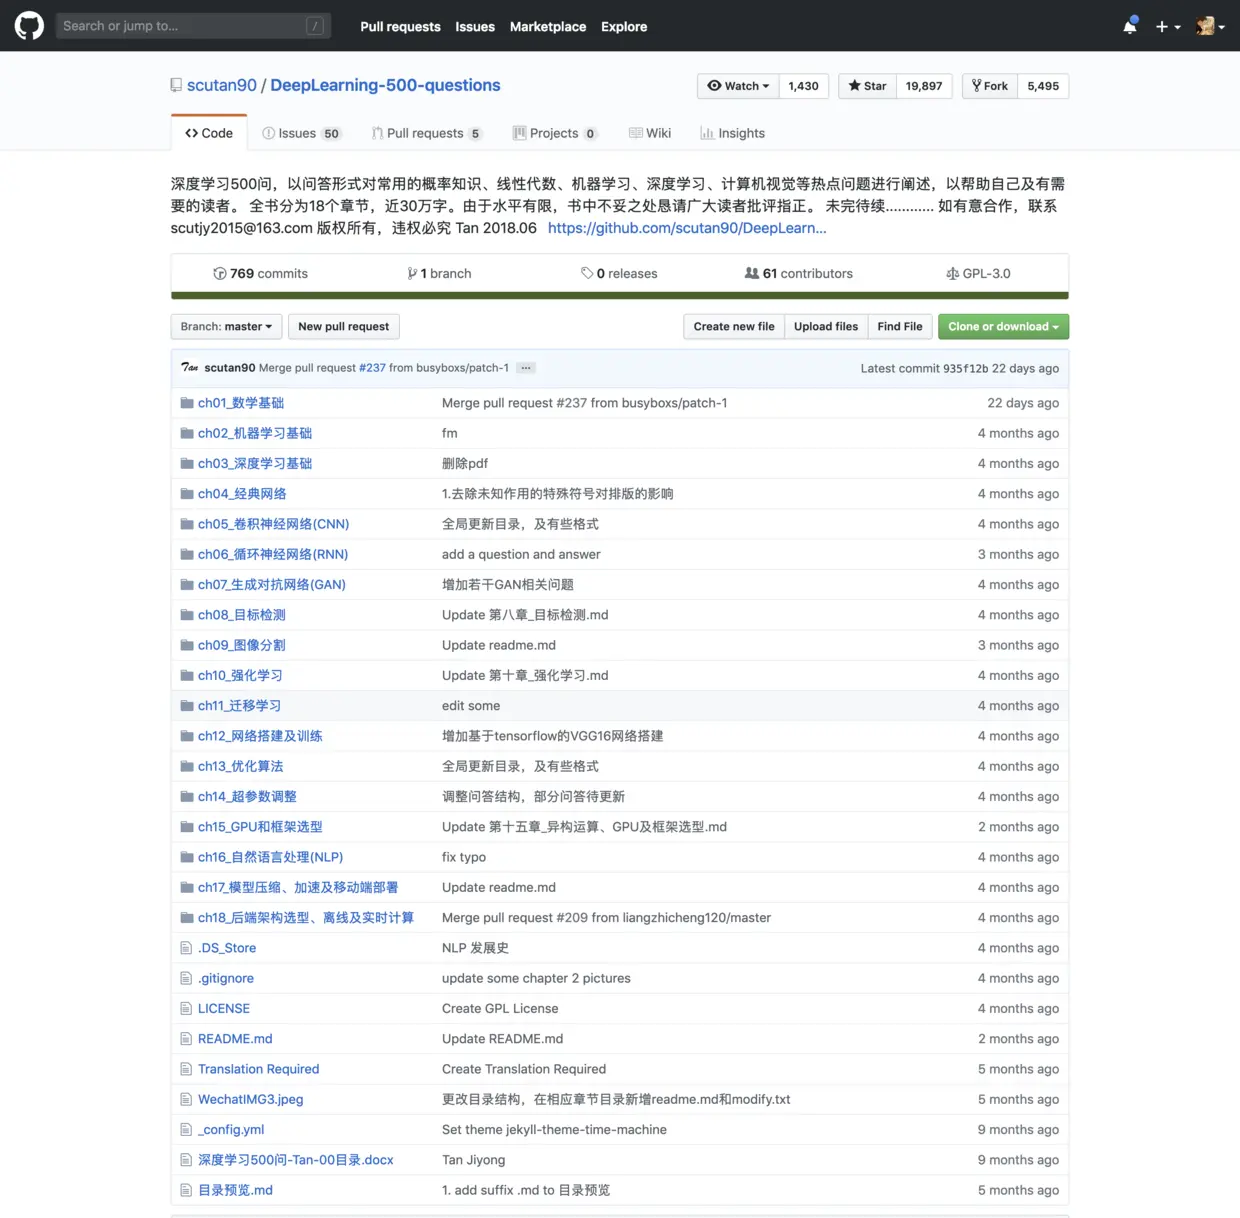
Task: Star this repository
Action: [x=867, y=86]
